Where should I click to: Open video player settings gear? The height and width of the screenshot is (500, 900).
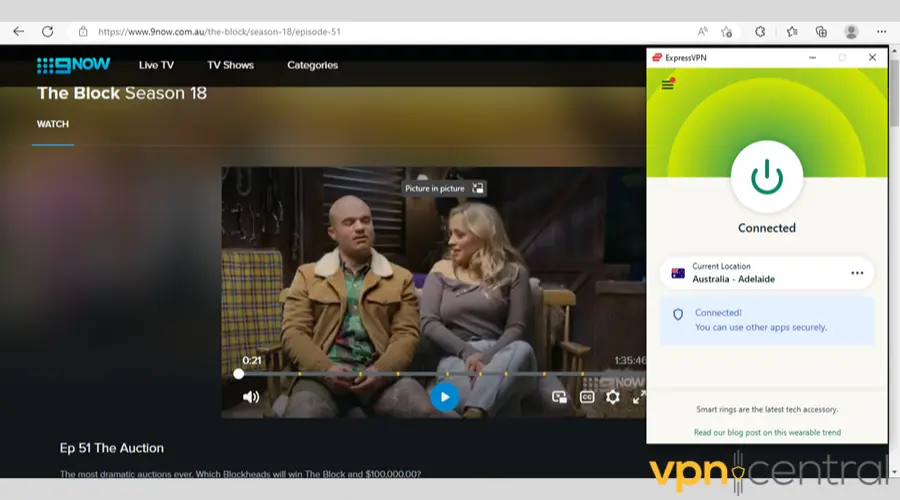612,397
